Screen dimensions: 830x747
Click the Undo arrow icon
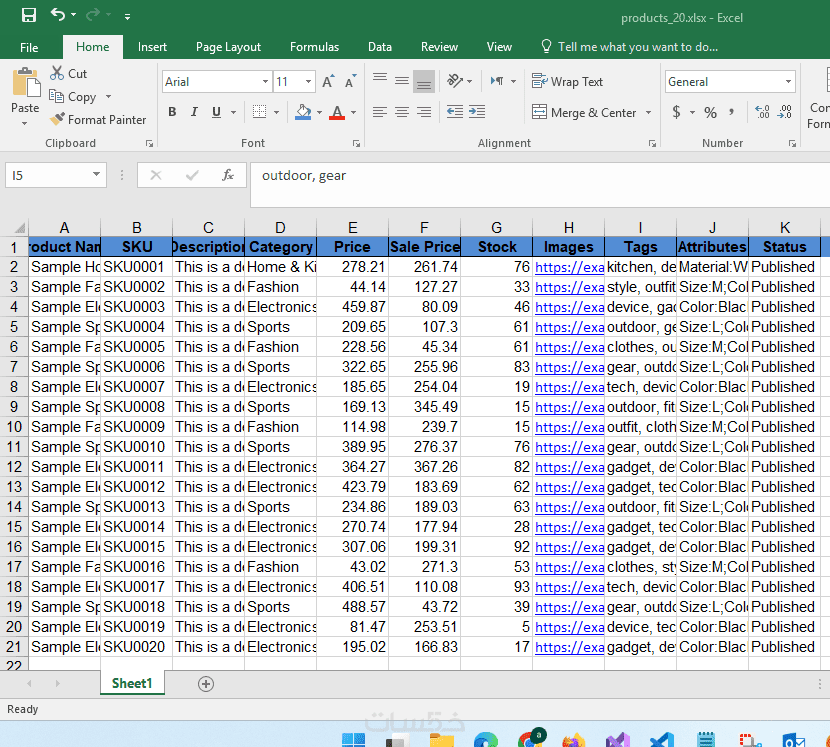[58, 15]
